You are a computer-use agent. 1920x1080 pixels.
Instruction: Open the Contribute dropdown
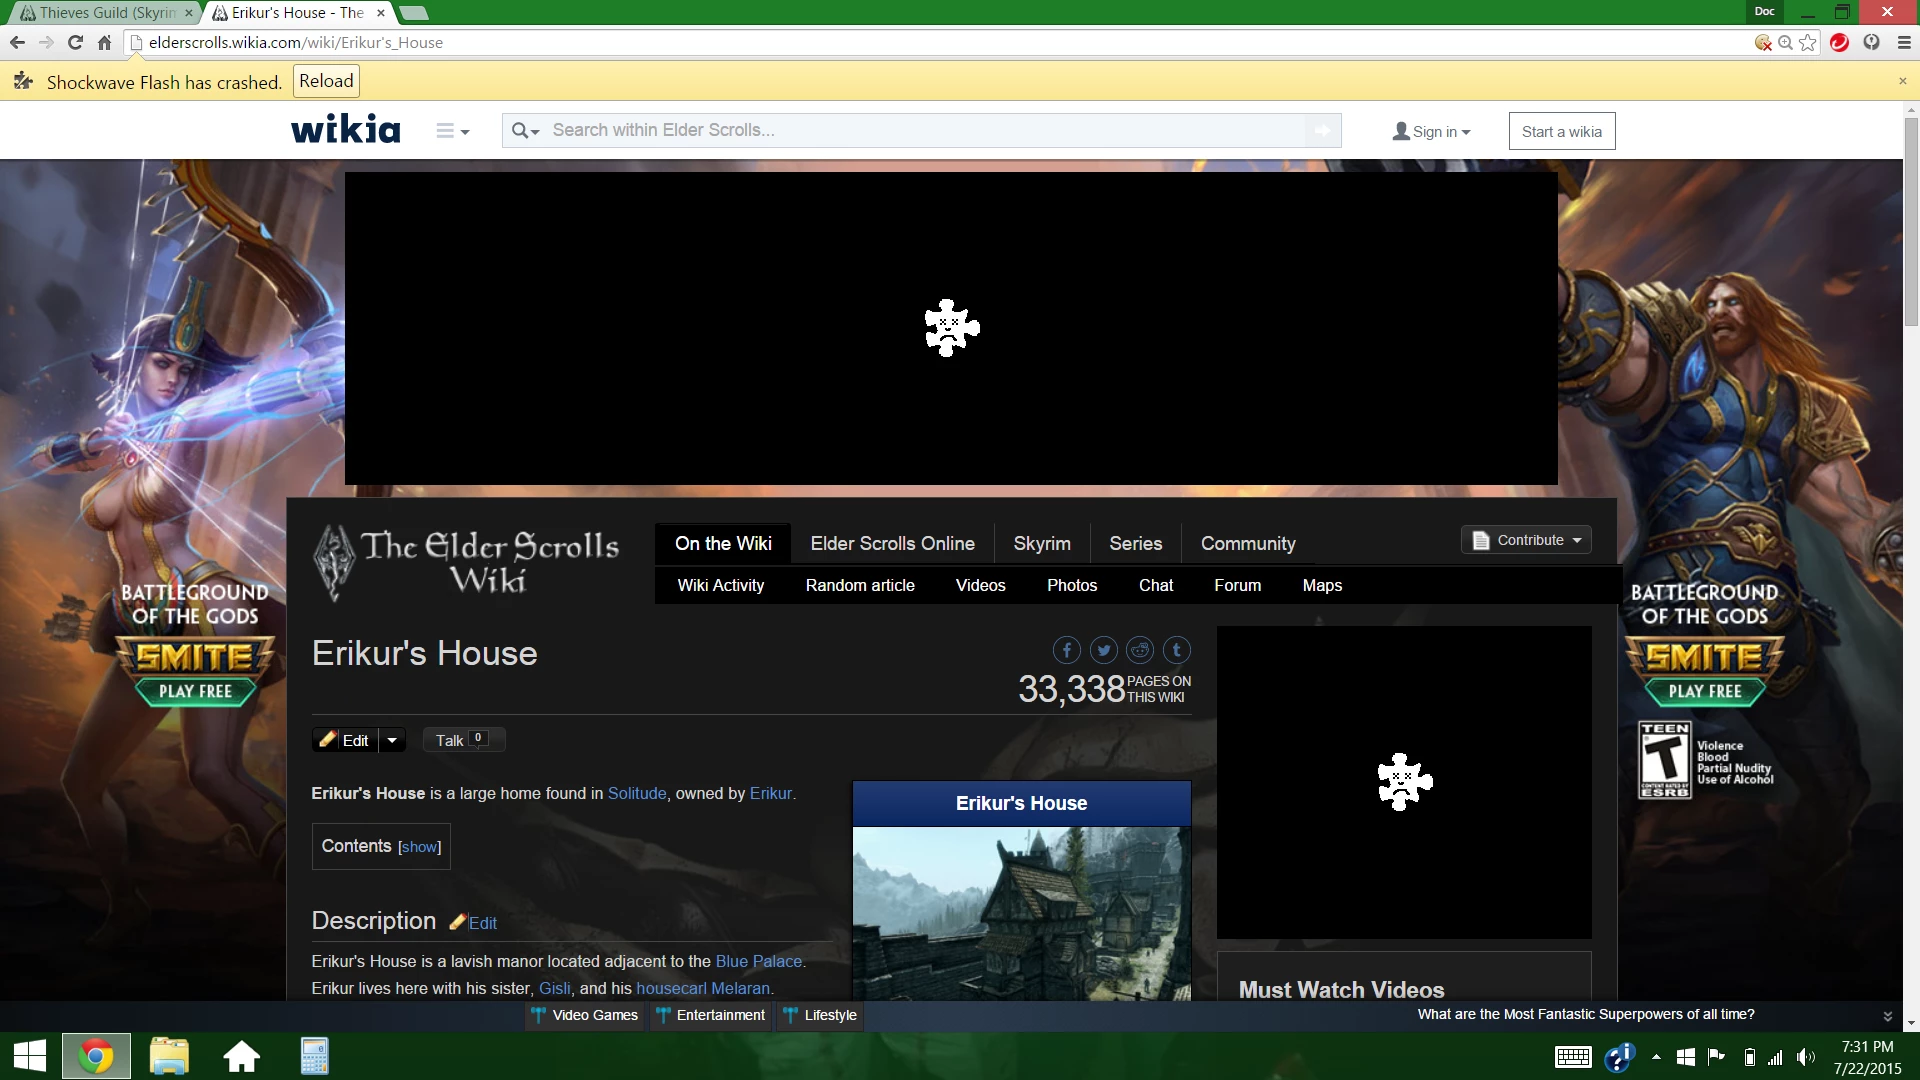[1526, 540]
